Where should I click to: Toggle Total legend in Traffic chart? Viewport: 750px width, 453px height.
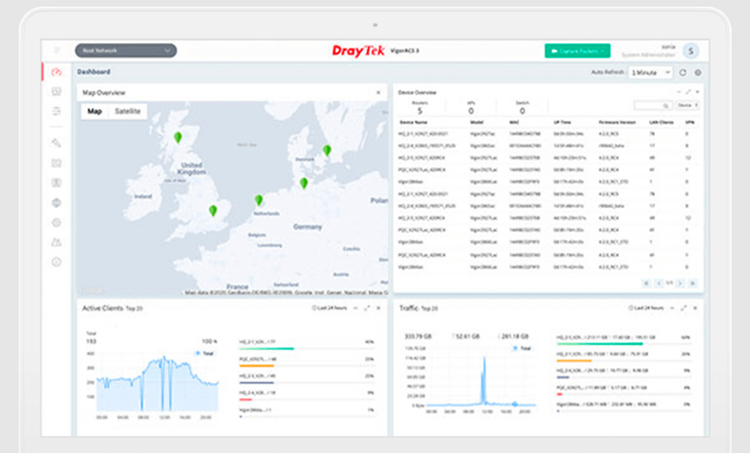(522, 348)
